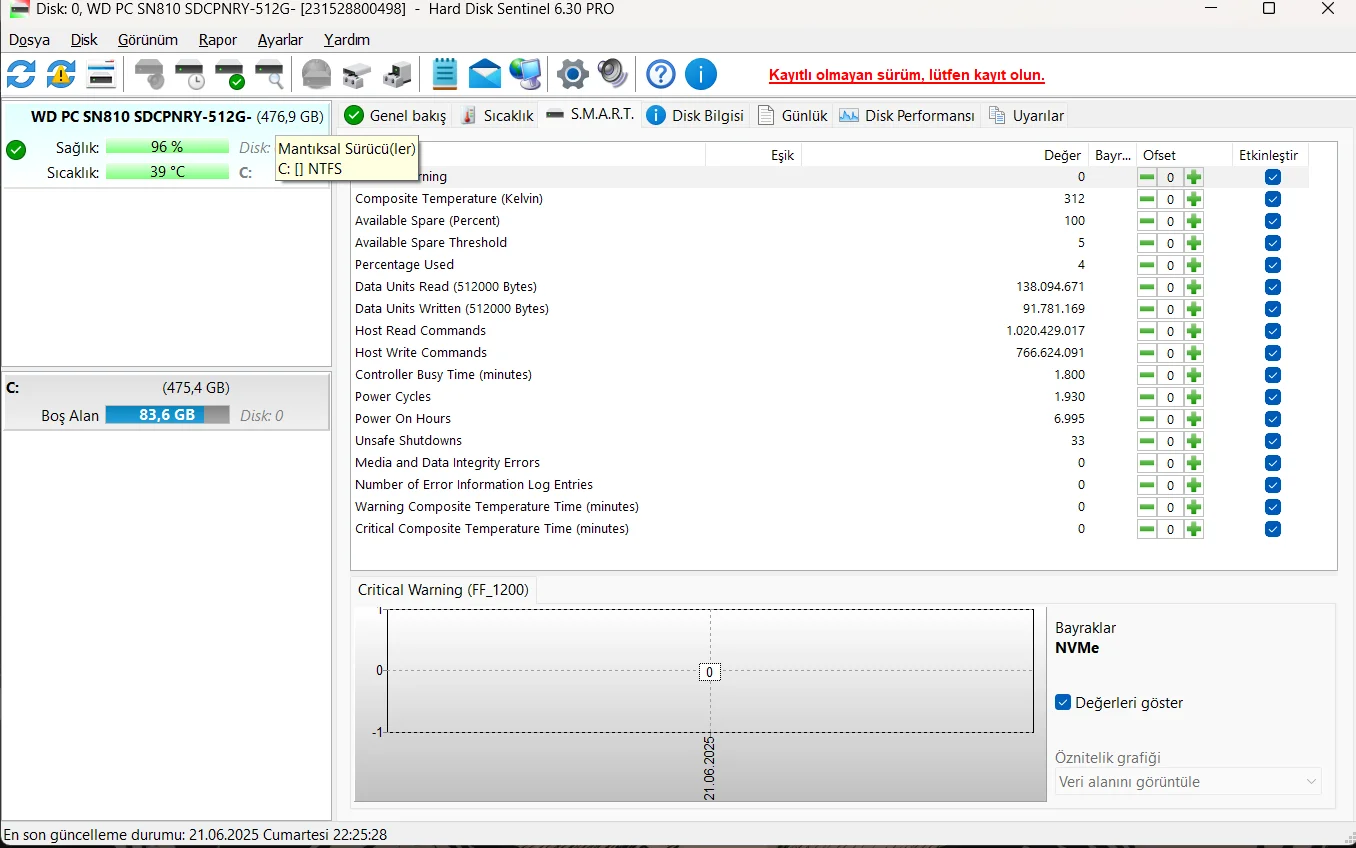Screen dimensions: 1356x848
Task: Decrease offset for Power On Hours
Action: click(1147, 419)
